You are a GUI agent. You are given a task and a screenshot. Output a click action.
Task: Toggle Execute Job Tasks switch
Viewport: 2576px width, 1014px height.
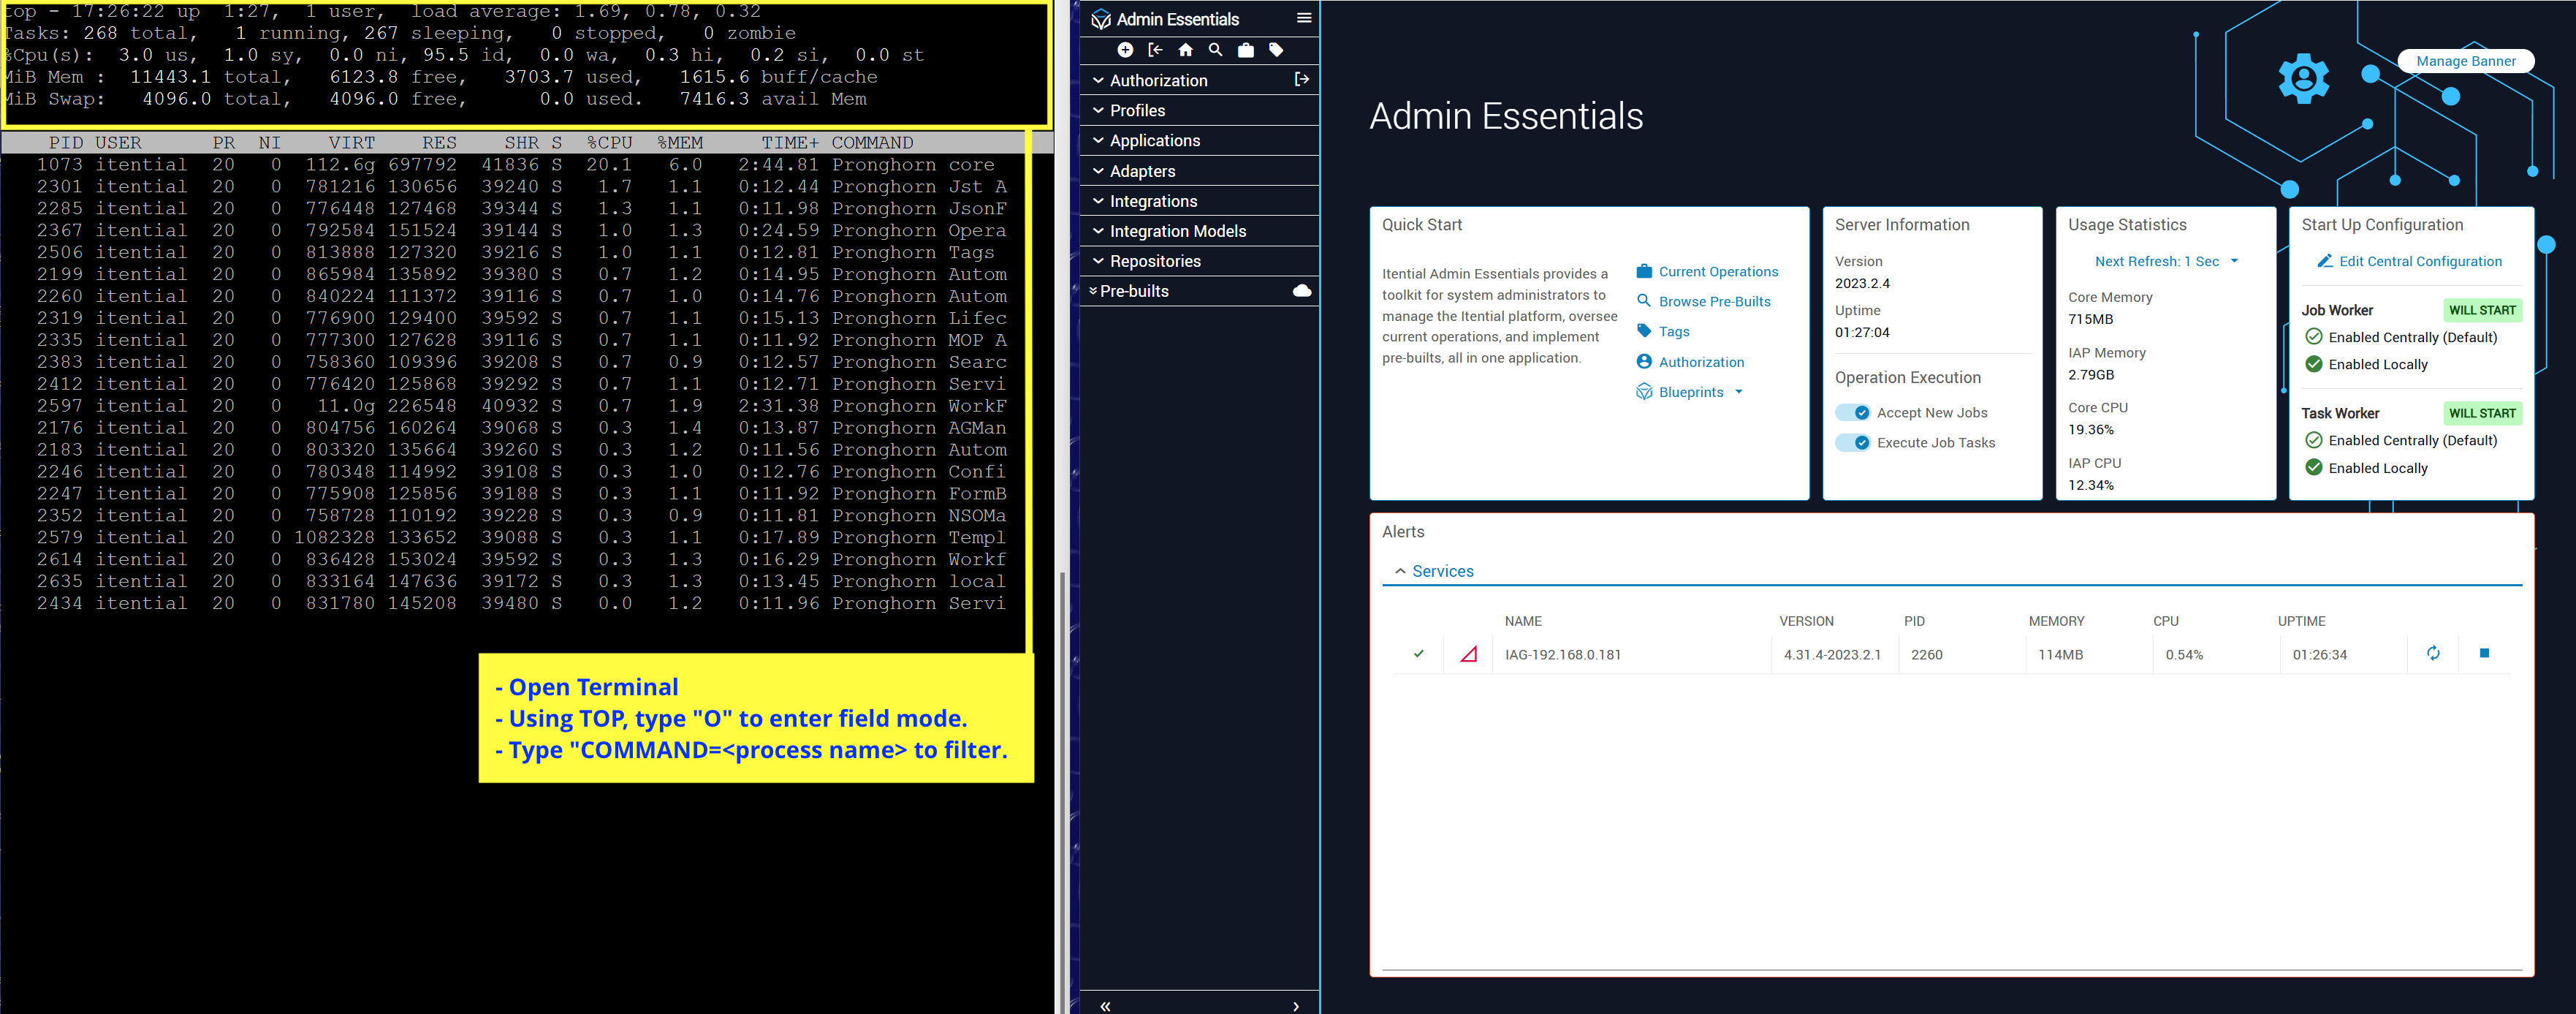click(1852, 443)
